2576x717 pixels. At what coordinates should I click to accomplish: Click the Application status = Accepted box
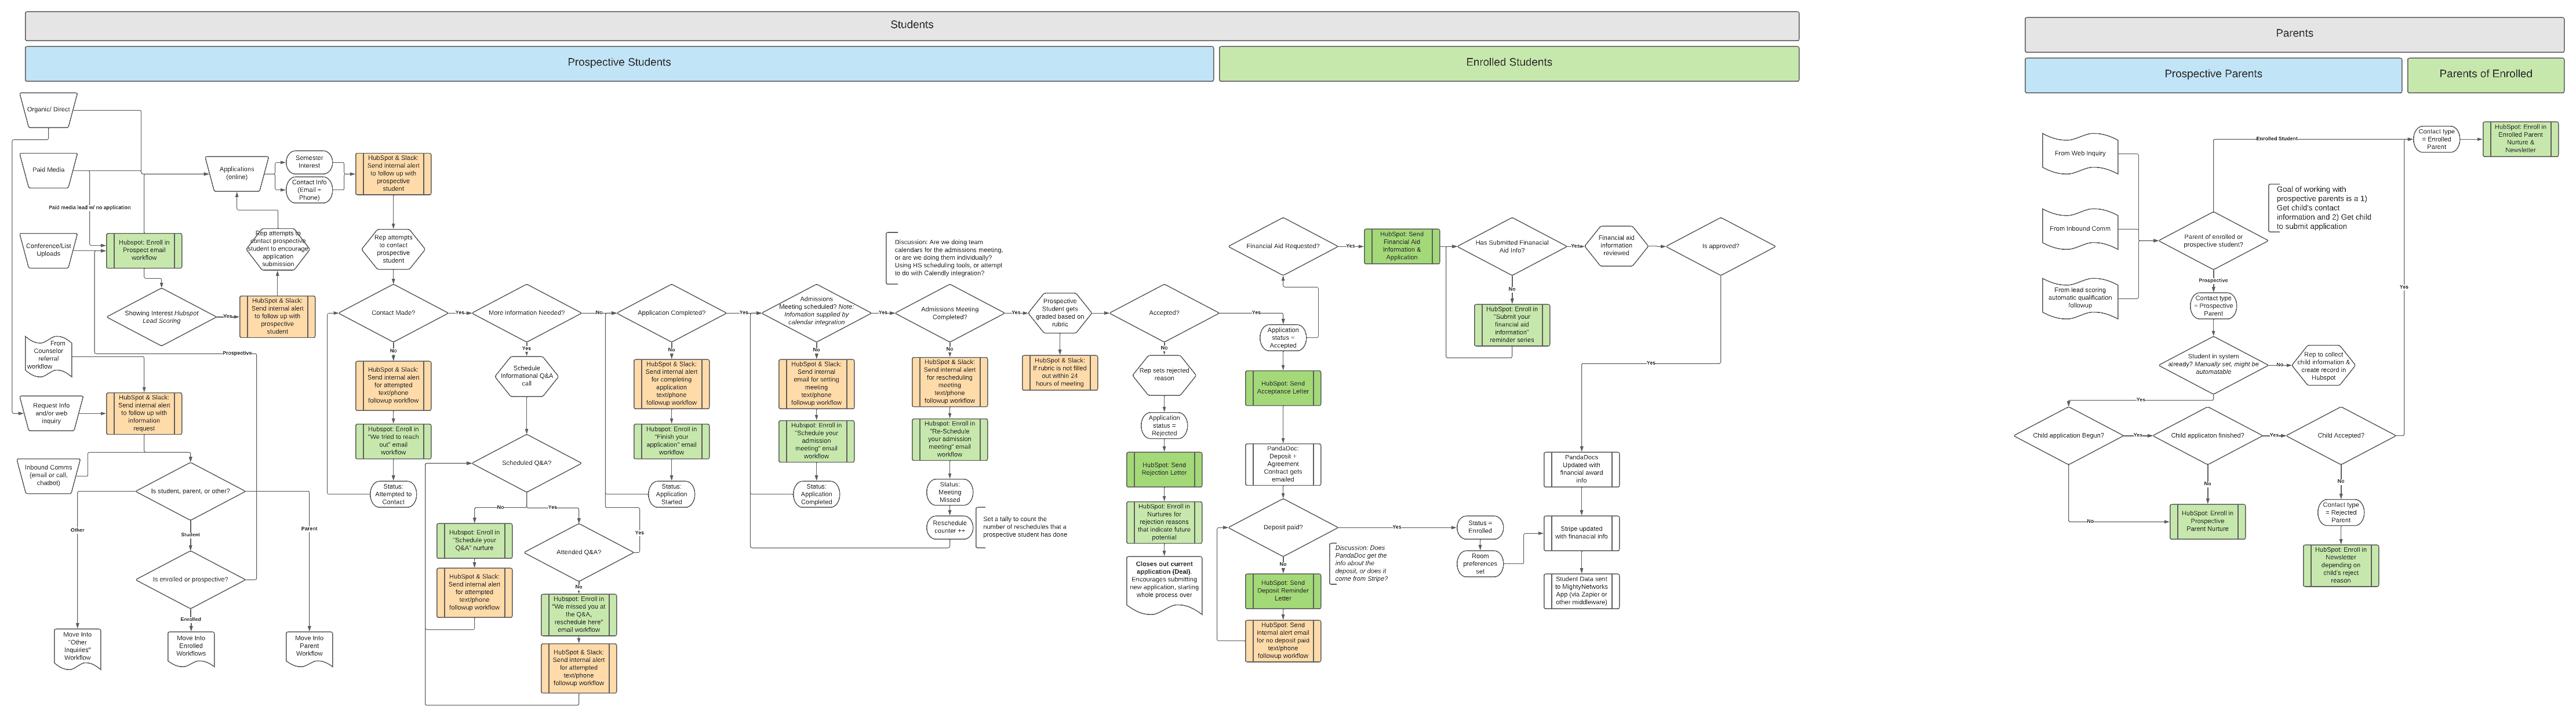click(x=1283, y=338)
